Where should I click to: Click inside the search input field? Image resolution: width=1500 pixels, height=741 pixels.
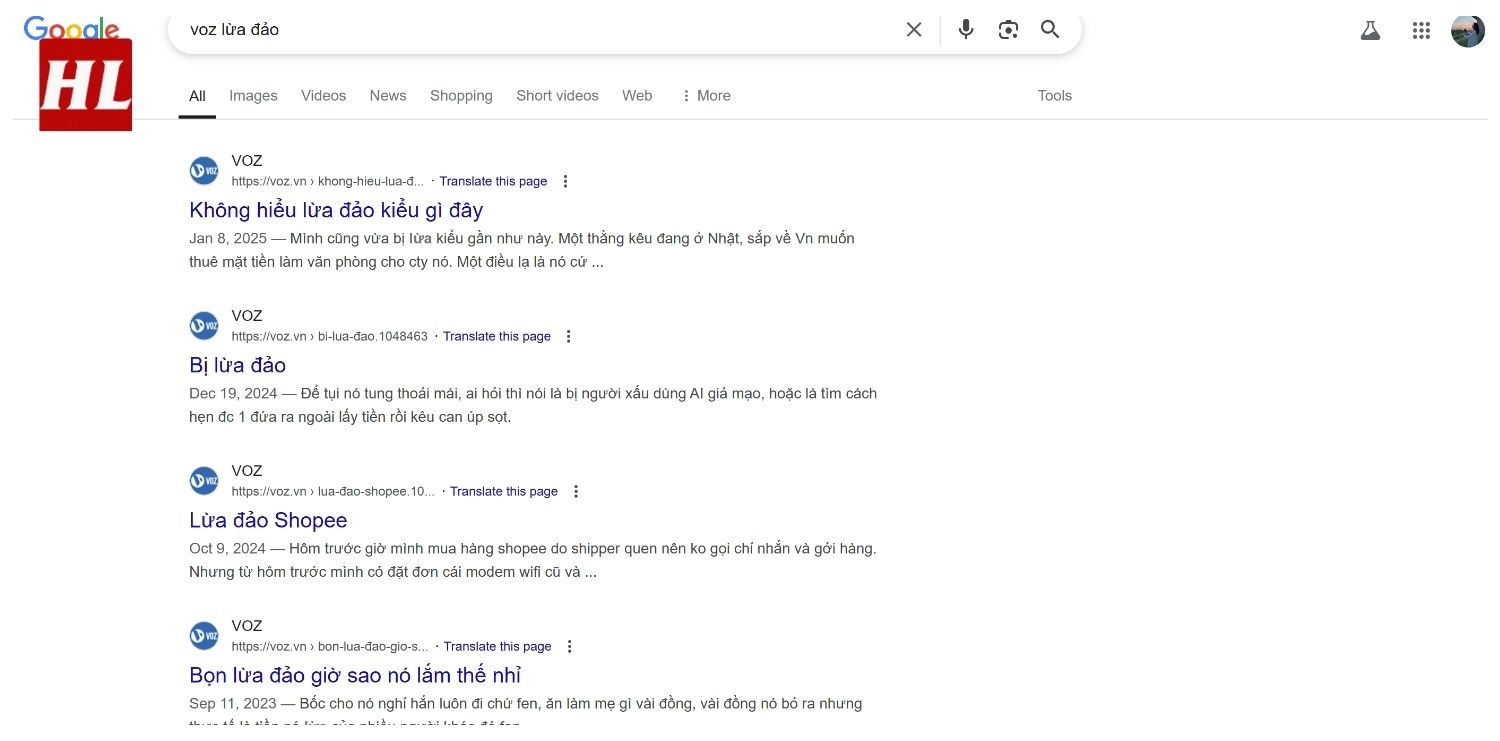coord(500,29)
